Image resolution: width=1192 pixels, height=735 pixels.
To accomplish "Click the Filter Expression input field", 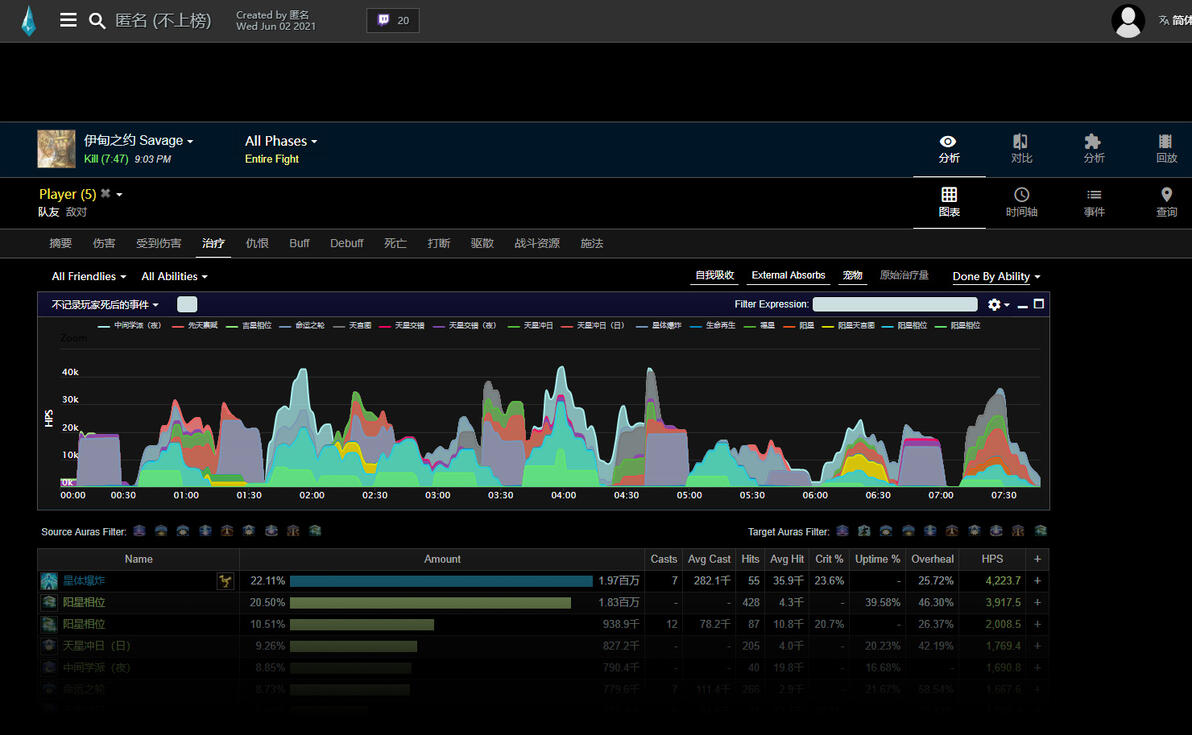I will coord(895,304).
